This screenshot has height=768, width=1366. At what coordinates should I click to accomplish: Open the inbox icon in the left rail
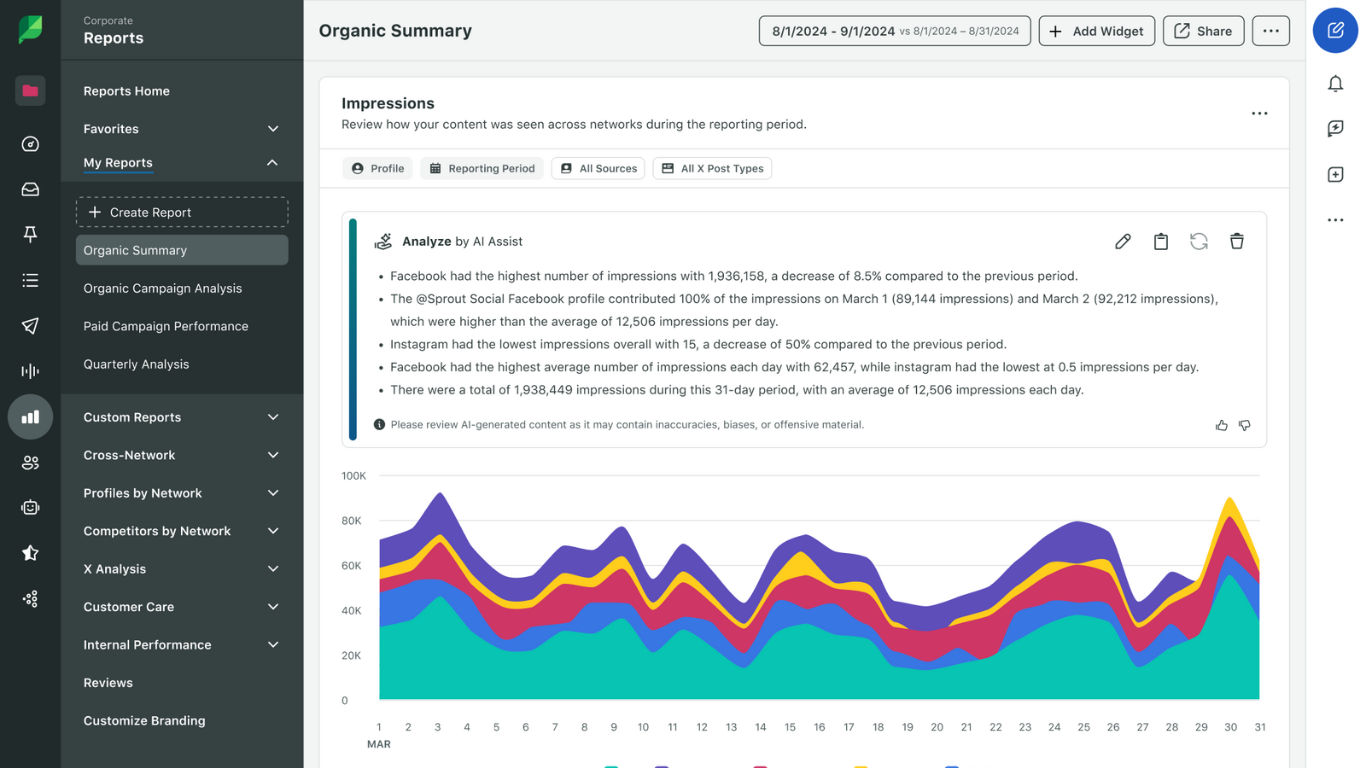(30, 189)
